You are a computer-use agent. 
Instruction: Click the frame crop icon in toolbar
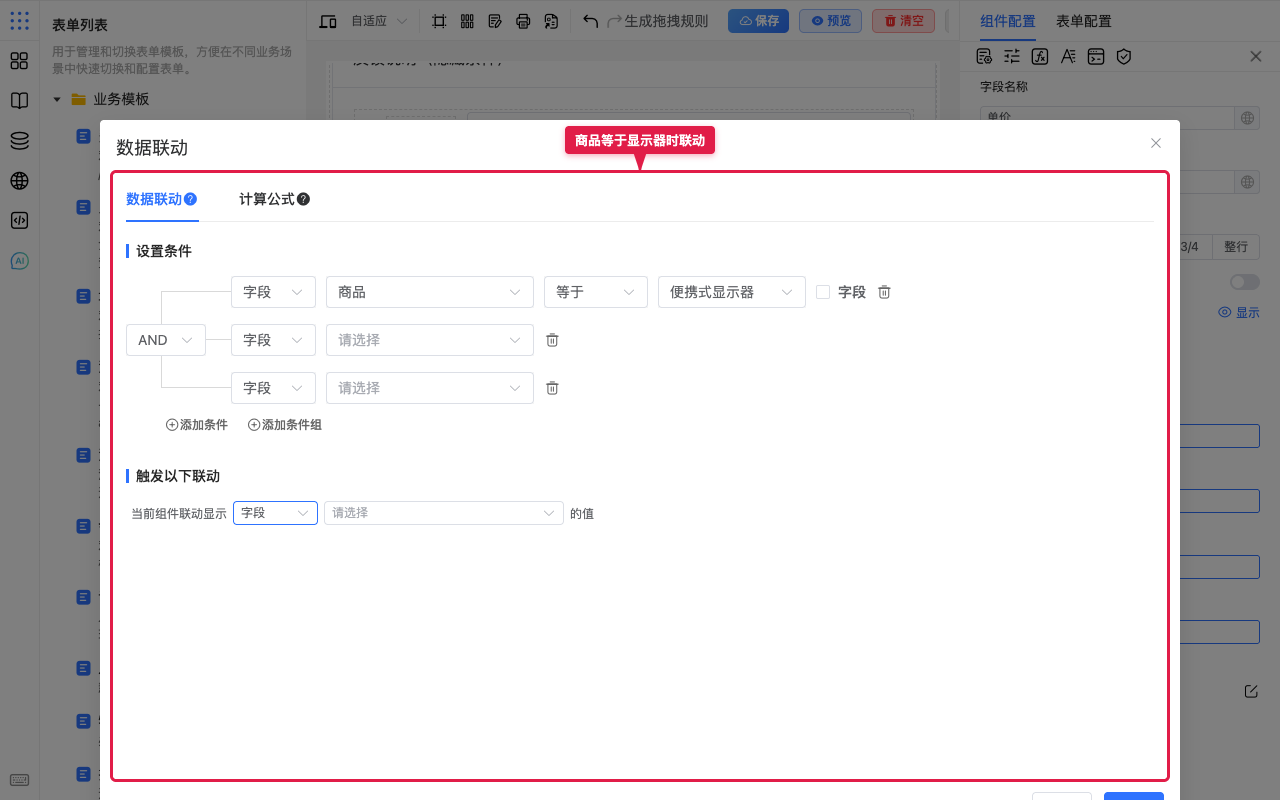[x=439, y=21]
